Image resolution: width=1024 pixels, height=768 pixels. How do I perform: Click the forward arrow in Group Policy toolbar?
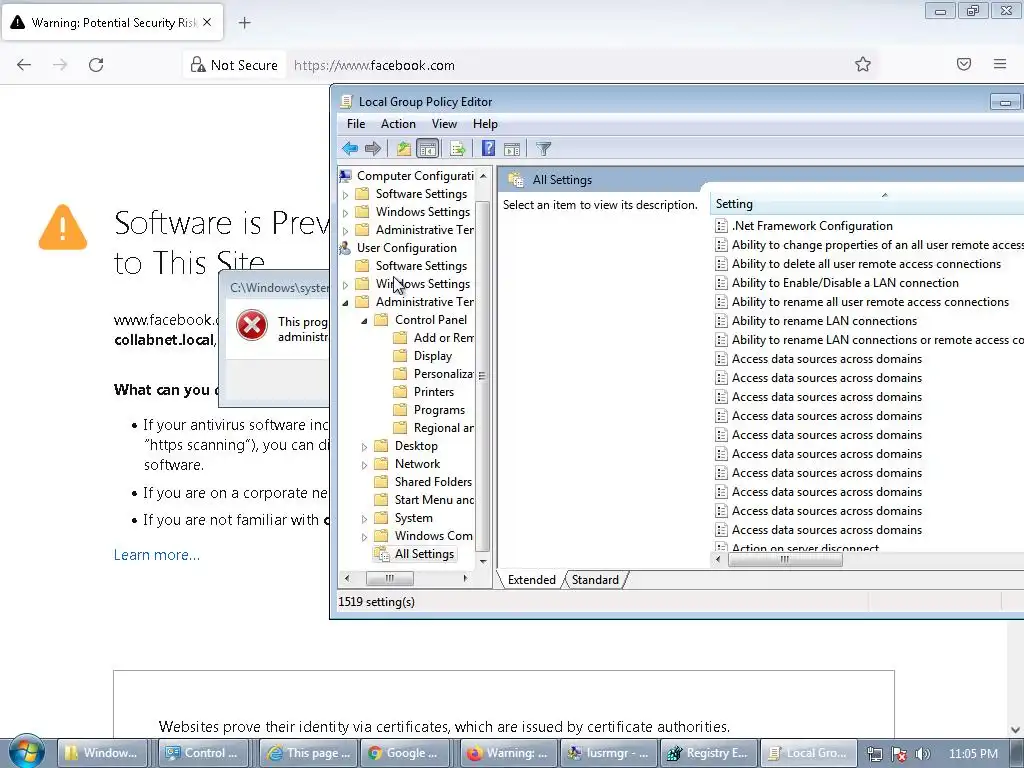point(373,149)
